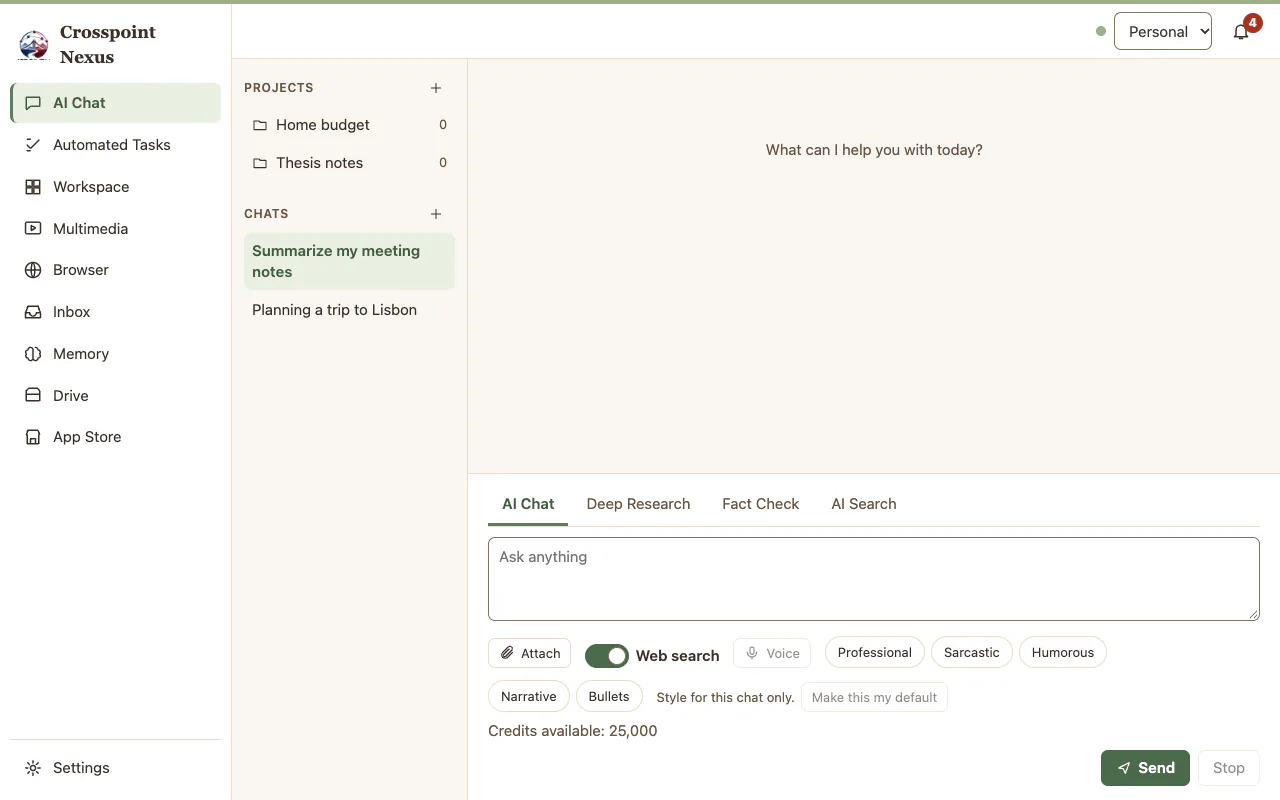Select the Bullets style chip
1280x800 pixels.
click(x=609, y=697)
